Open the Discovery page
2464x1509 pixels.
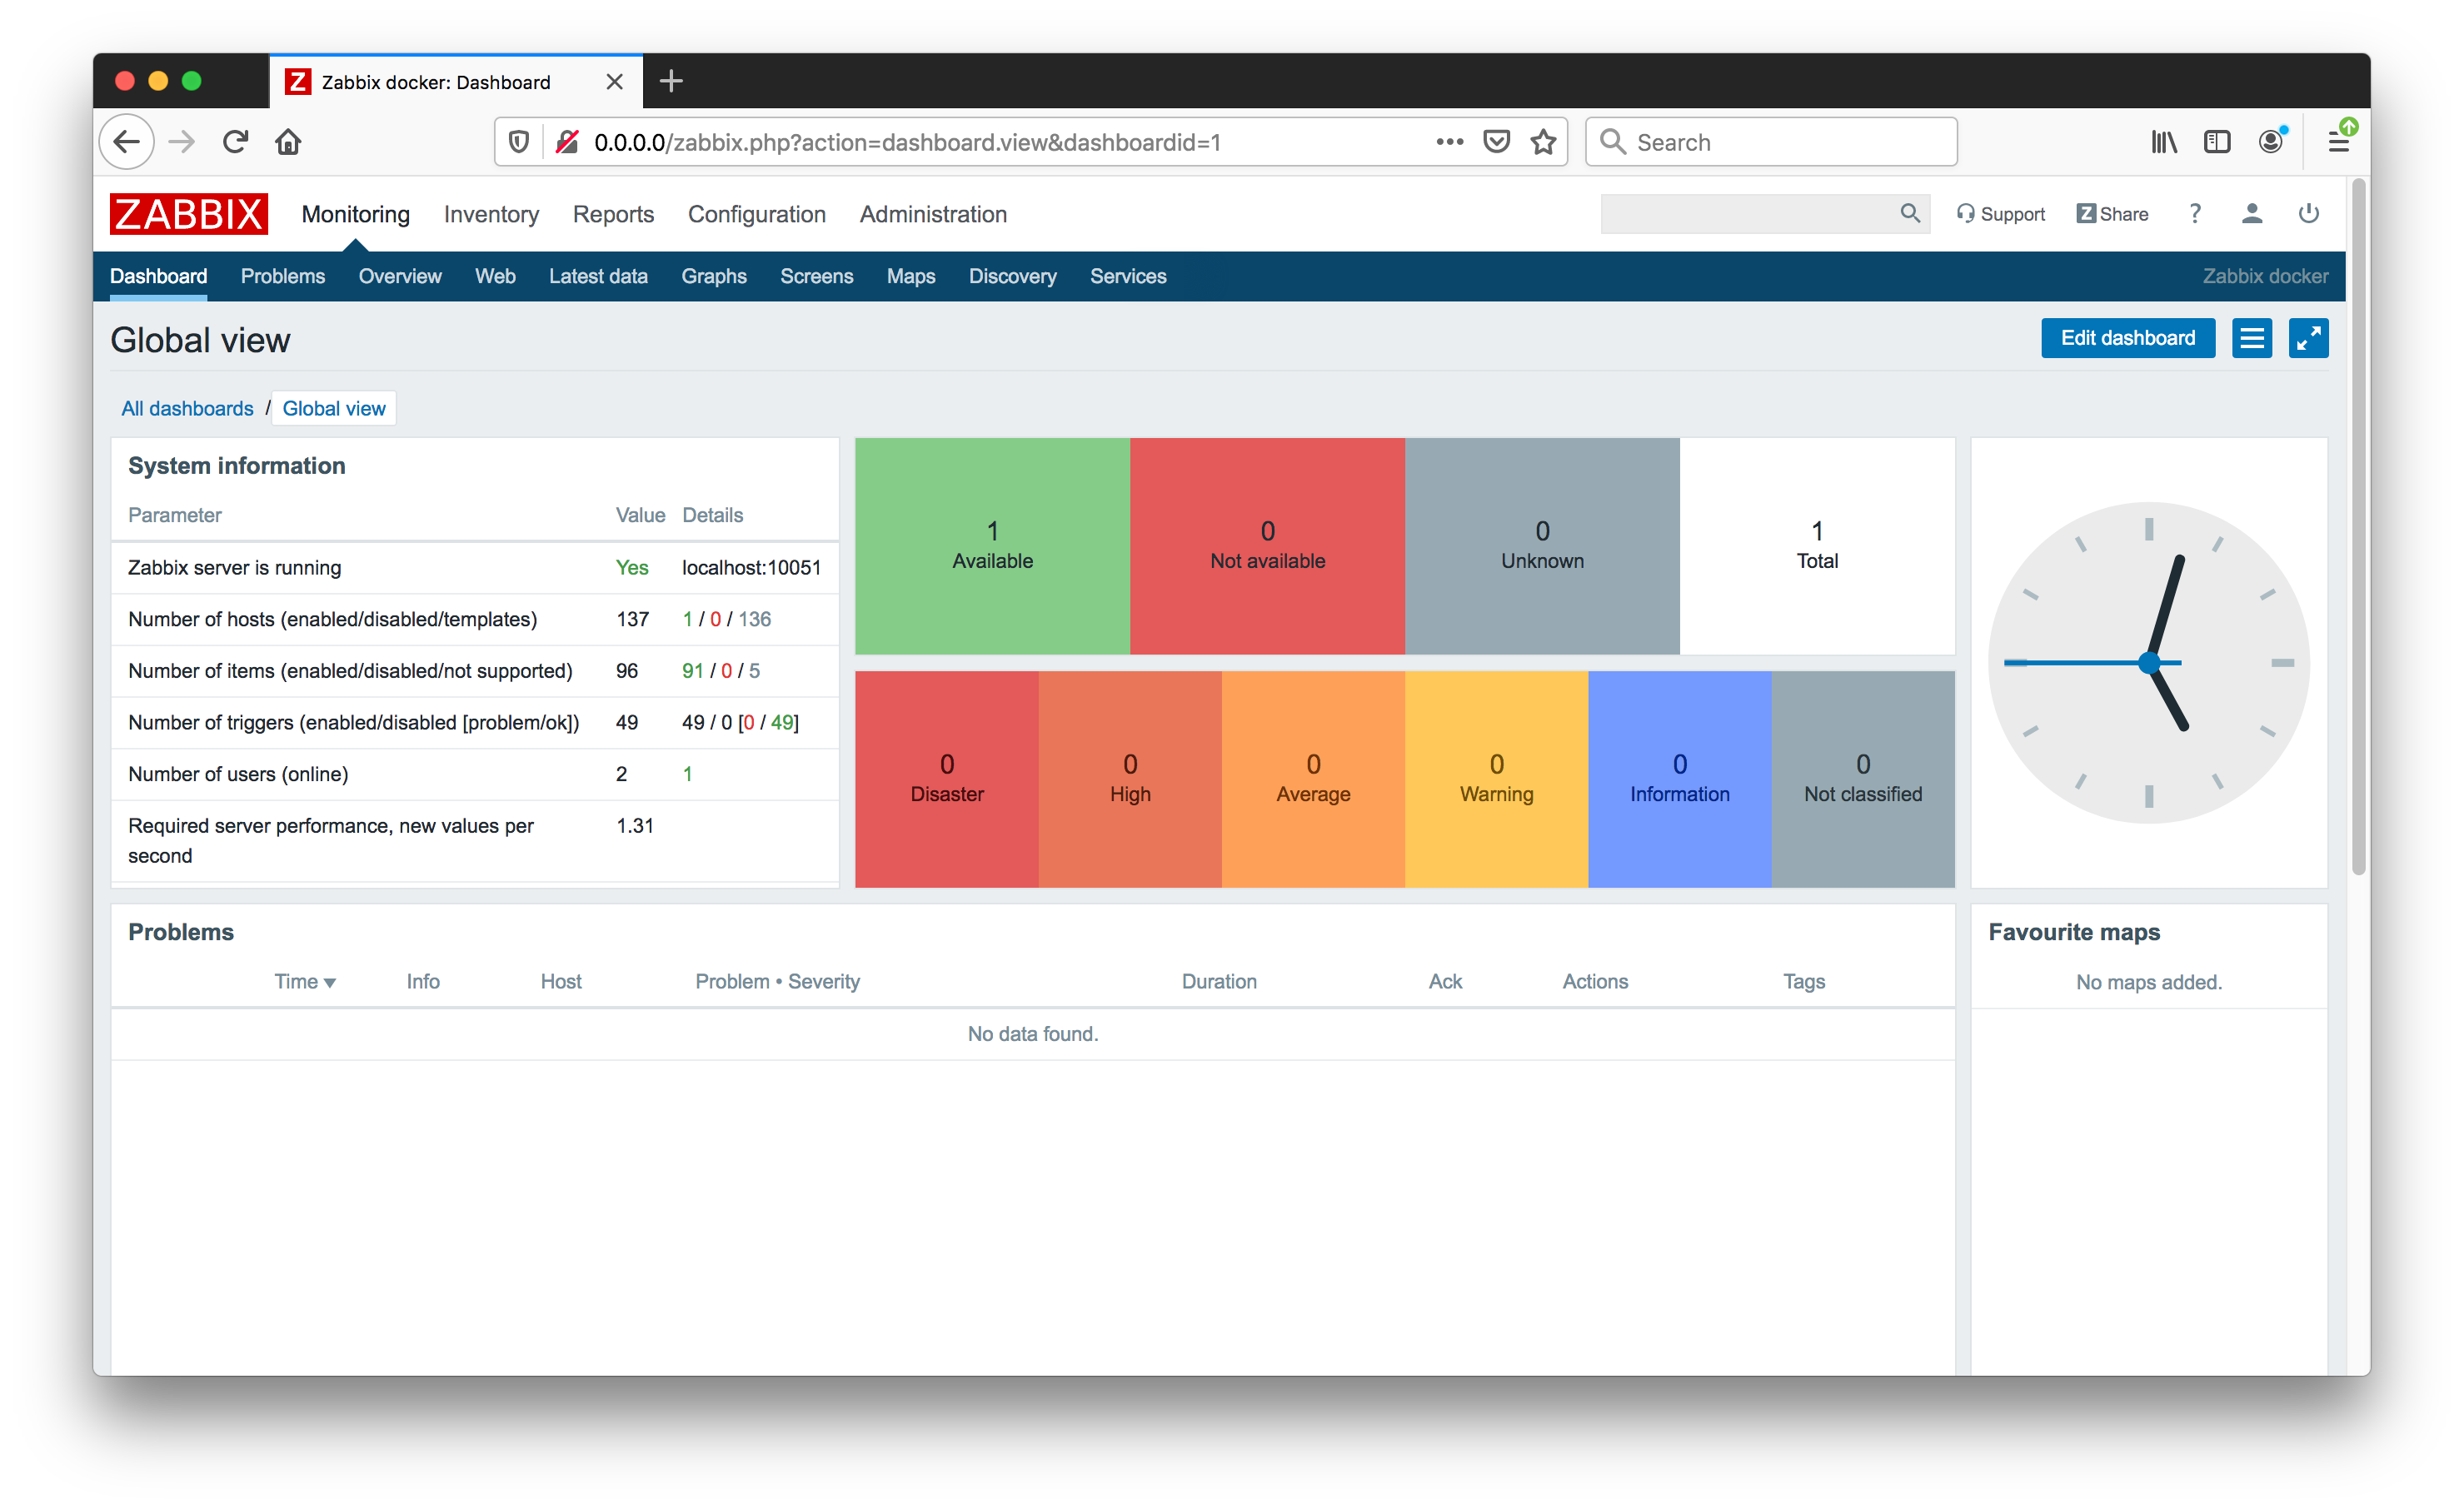pos(1012,276)
